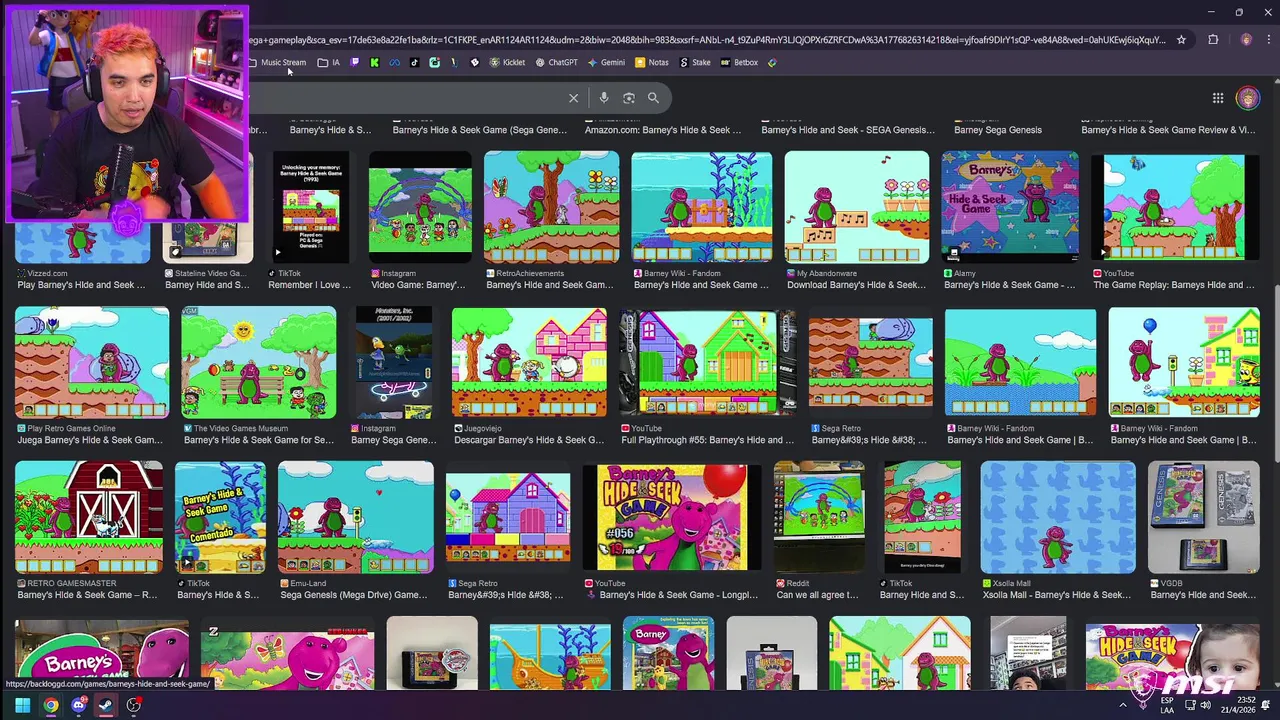
Task: Open the Google account profile picture
Action: tap(1247, 98)
